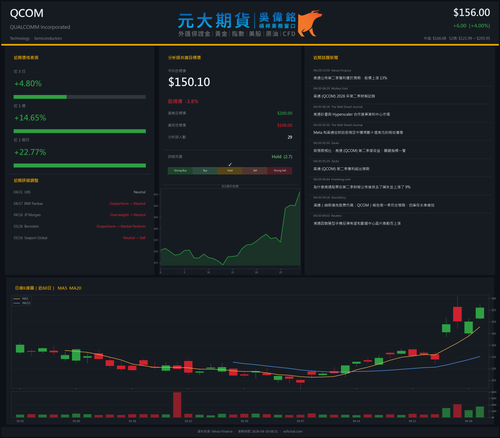Open the Yahoo Finance headline mentioning 13%
The image size is (500, 438).
(350, 78)
